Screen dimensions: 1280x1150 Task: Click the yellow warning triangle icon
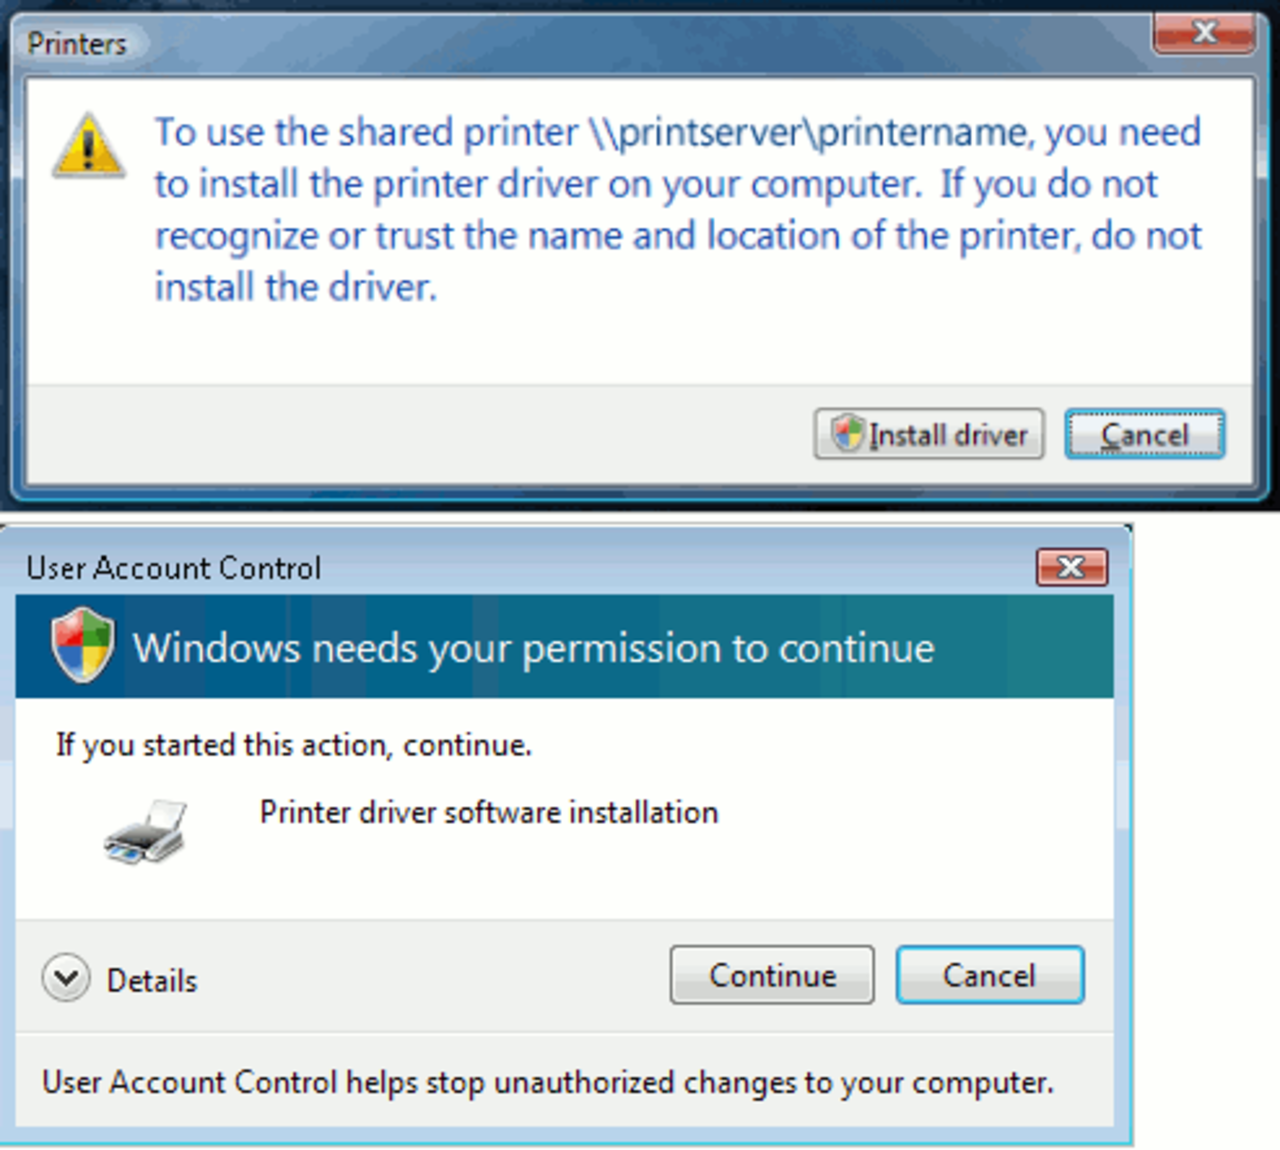click(x=89, y=146)
